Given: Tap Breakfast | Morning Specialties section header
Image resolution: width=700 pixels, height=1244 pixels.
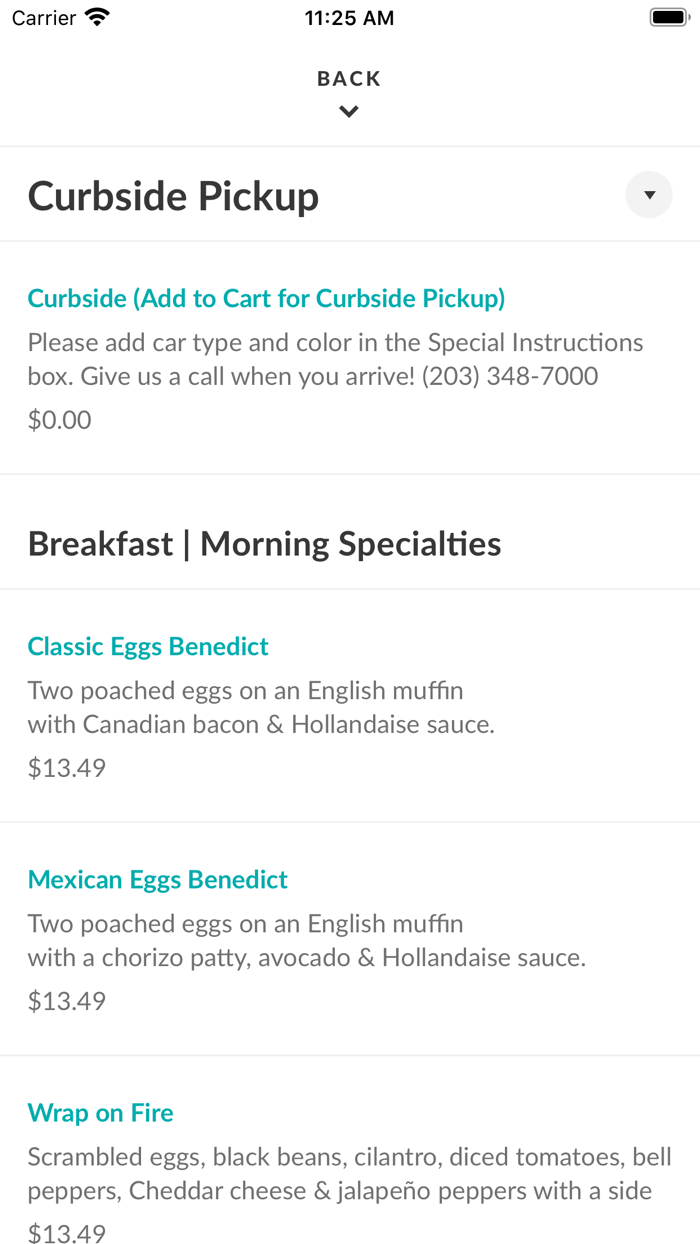Looking at the screenshot, I should coord(264,544).
